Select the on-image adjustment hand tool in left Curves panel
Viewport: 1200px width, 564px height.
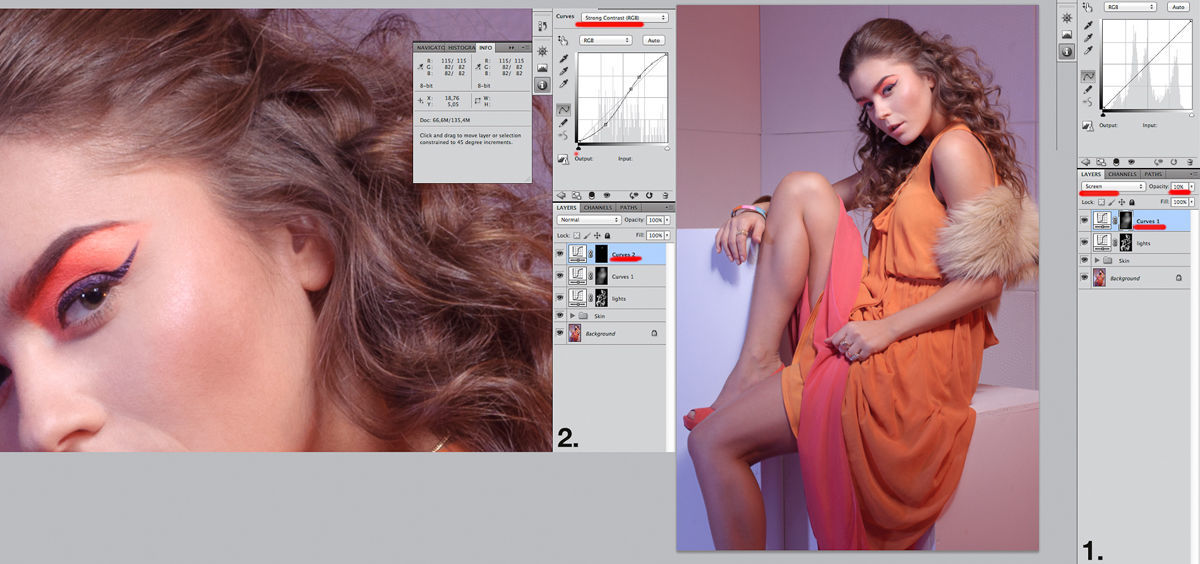564,40
